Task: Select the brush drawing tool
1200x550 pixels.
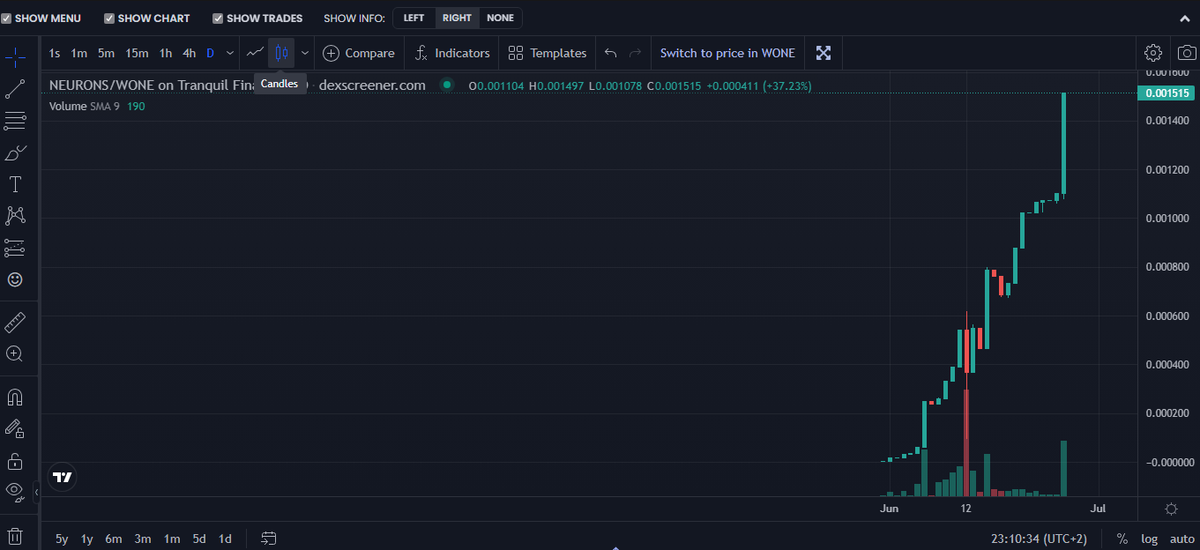Action: [15, 153]
